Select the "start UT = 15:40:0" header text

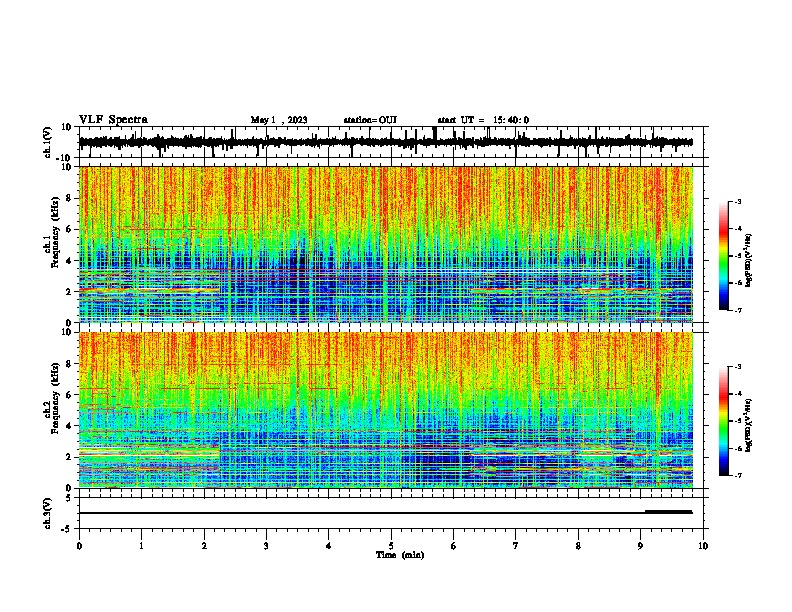(483, 120)
